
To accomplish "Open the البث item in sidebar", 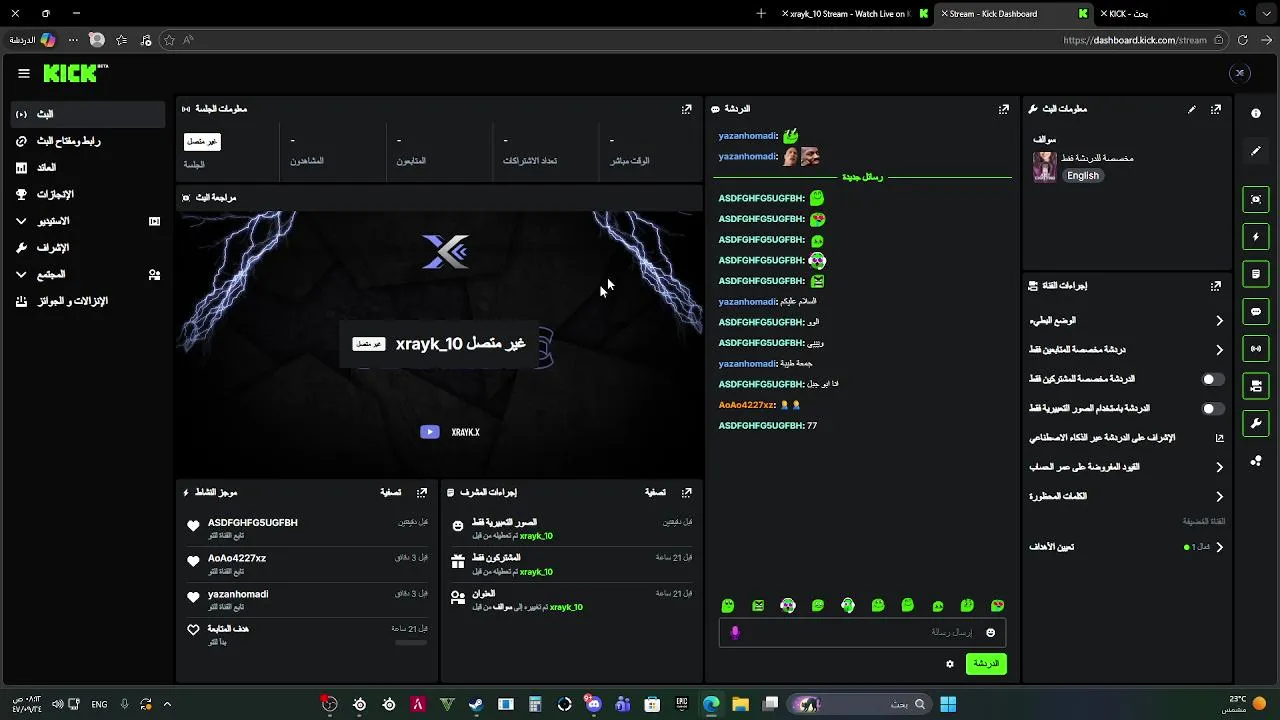I will click(88, 114).
